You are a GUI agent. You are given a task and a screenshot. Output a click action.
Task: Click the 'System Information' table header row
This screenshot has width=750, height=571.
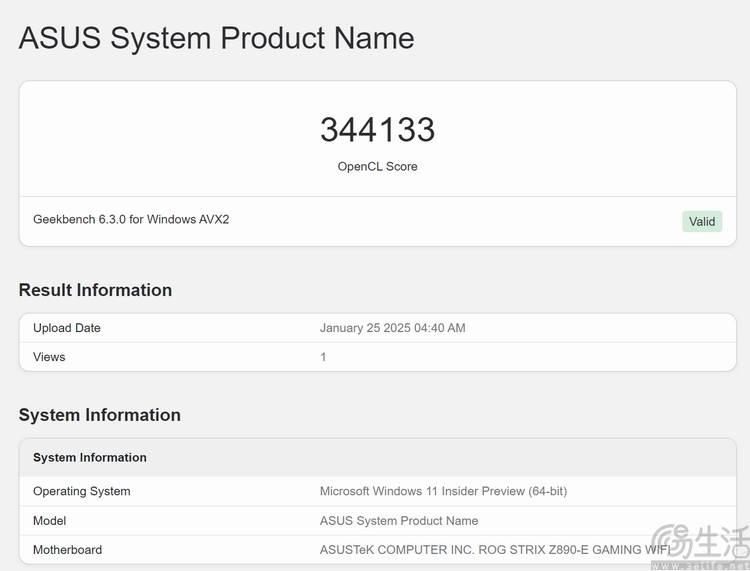pyautogui.click(x=377, y=458)
